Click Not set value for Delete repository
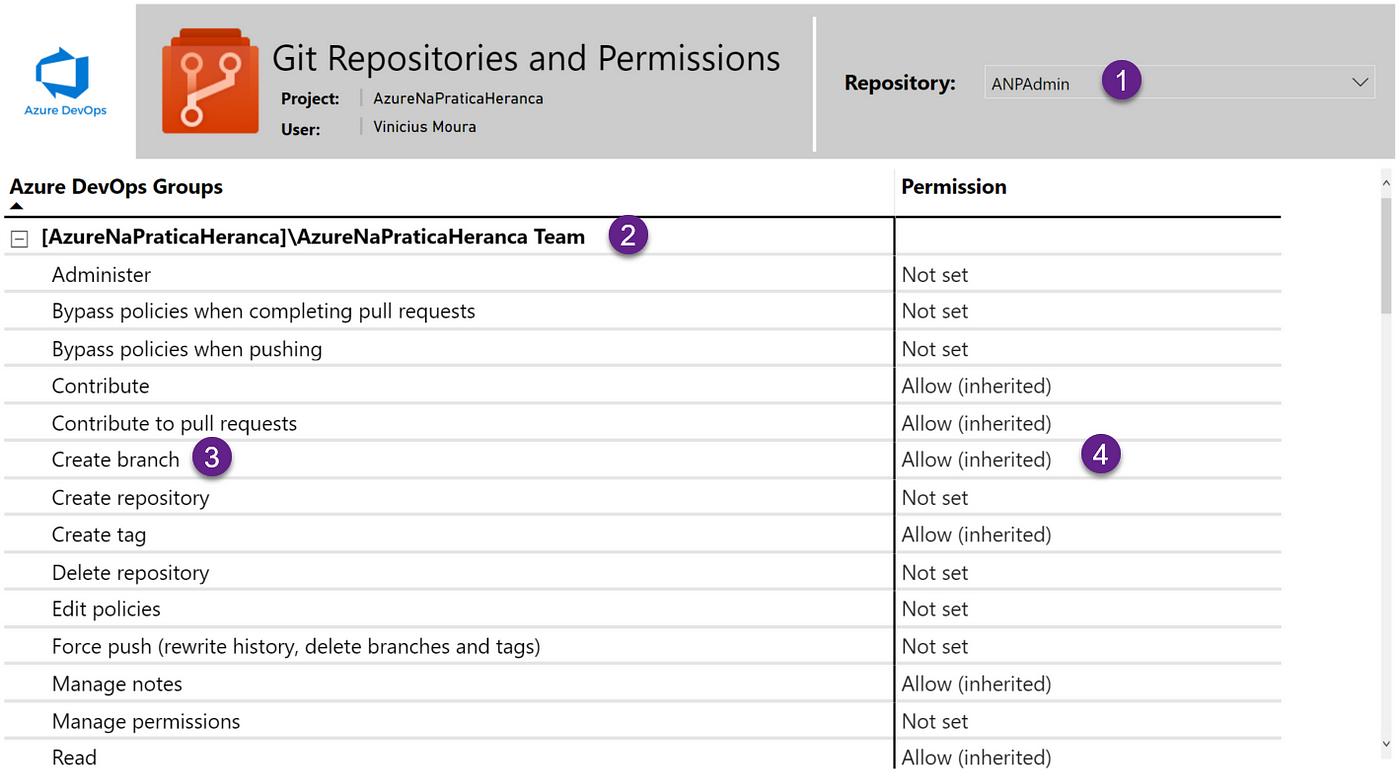 (x=935, y=573)
